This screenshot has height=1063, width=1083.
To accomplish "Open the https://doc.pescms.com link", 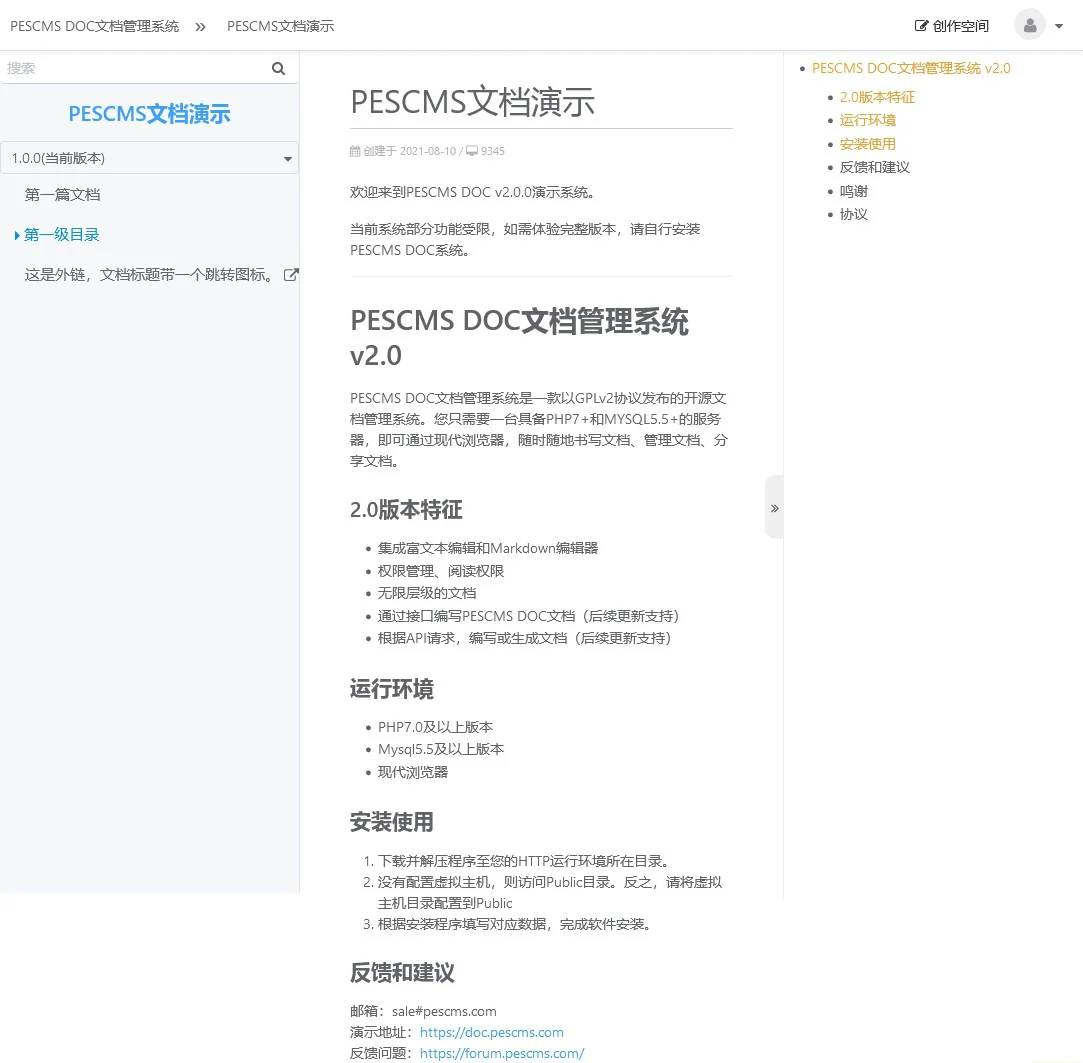I will point(492,1032).
